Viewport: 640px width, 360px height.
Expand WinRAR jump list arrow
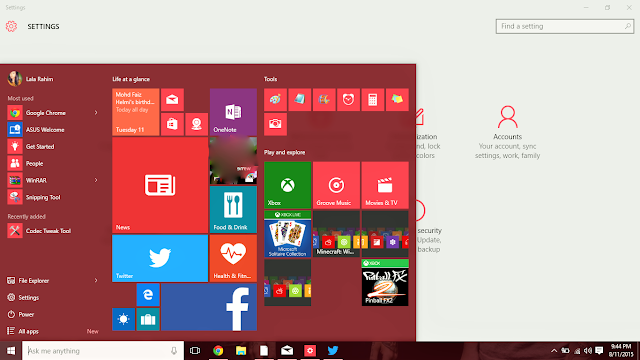96,180
